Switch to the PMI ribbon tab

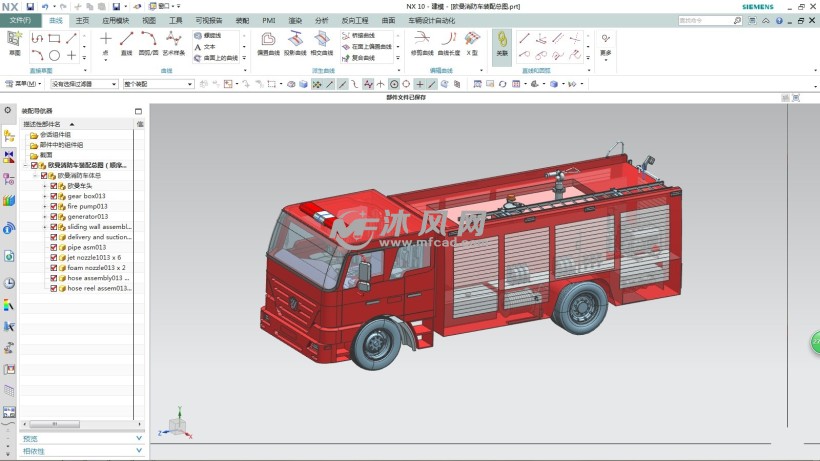[269, 20]
